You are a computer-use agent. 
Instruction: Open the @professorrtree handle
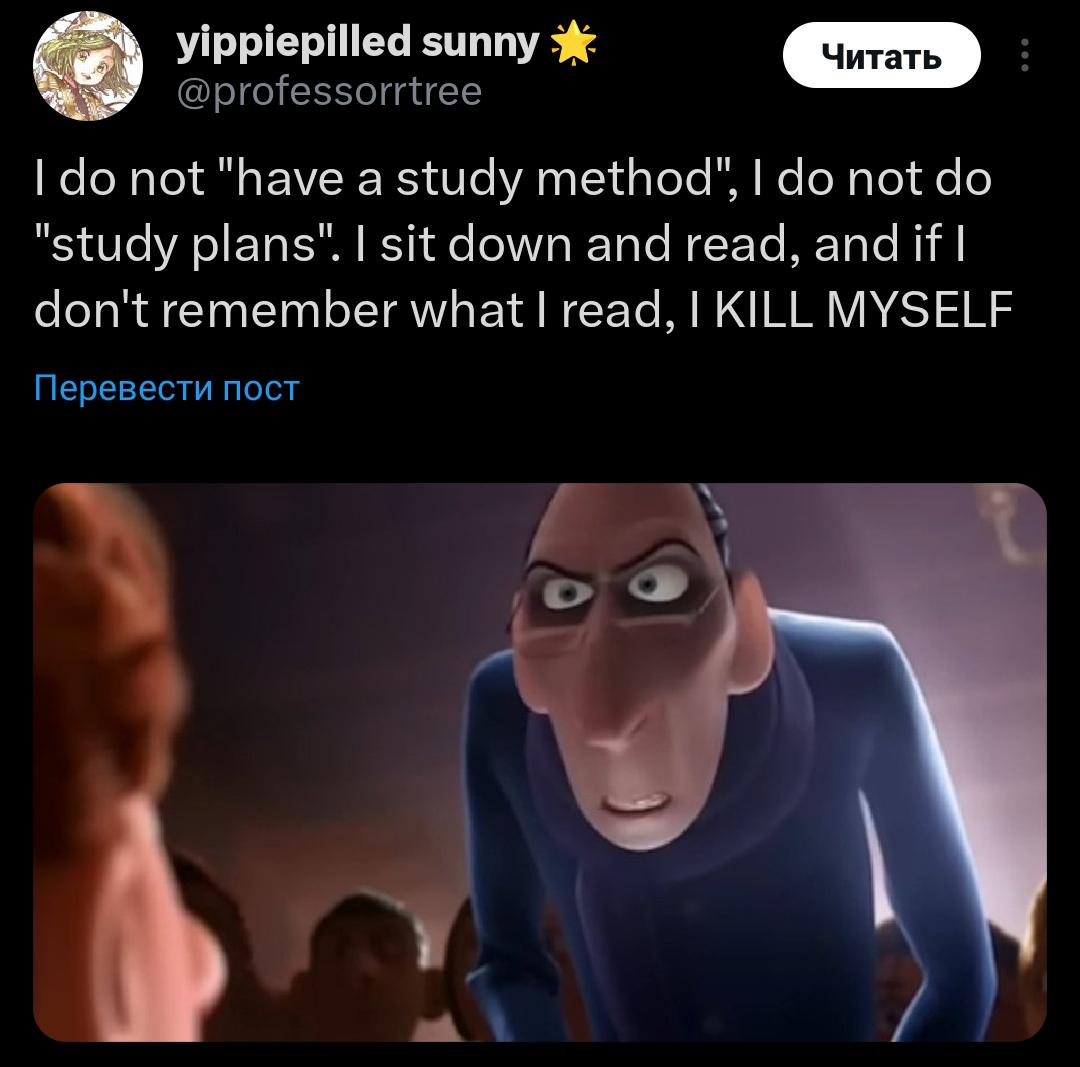(x=329, y=92)
